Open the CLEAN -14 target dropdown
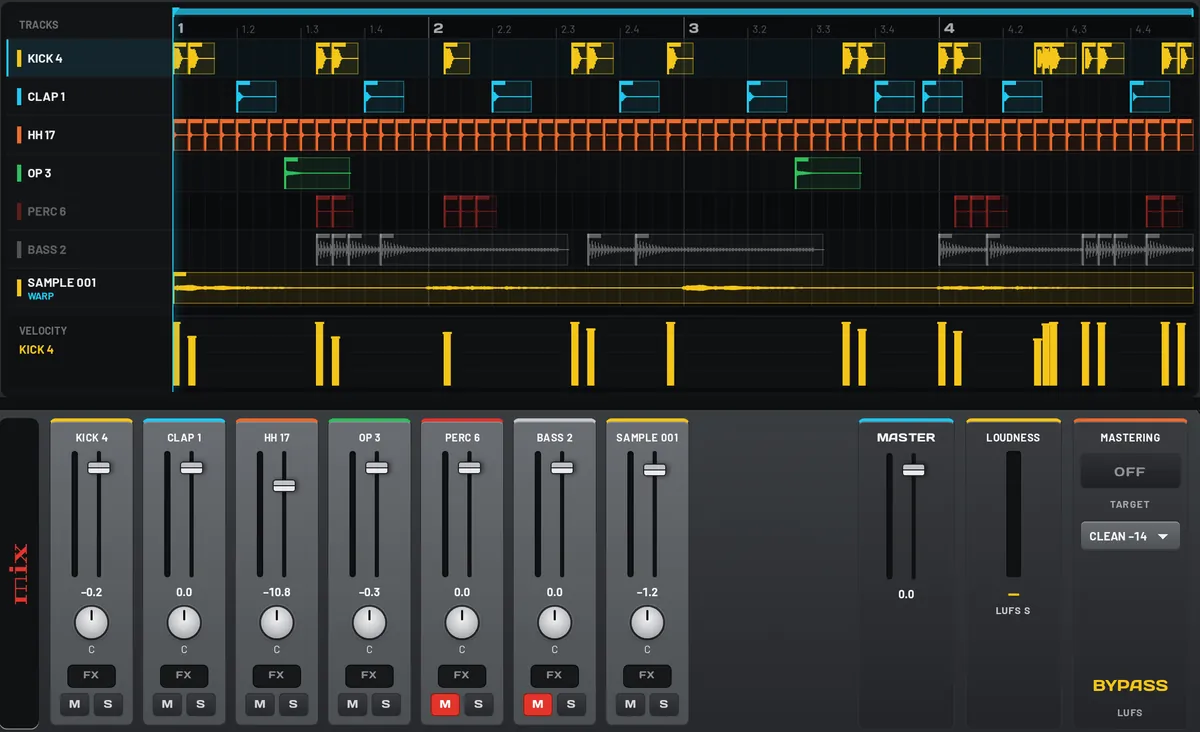The image size is (1200, 732). (x=1130, y=536)
